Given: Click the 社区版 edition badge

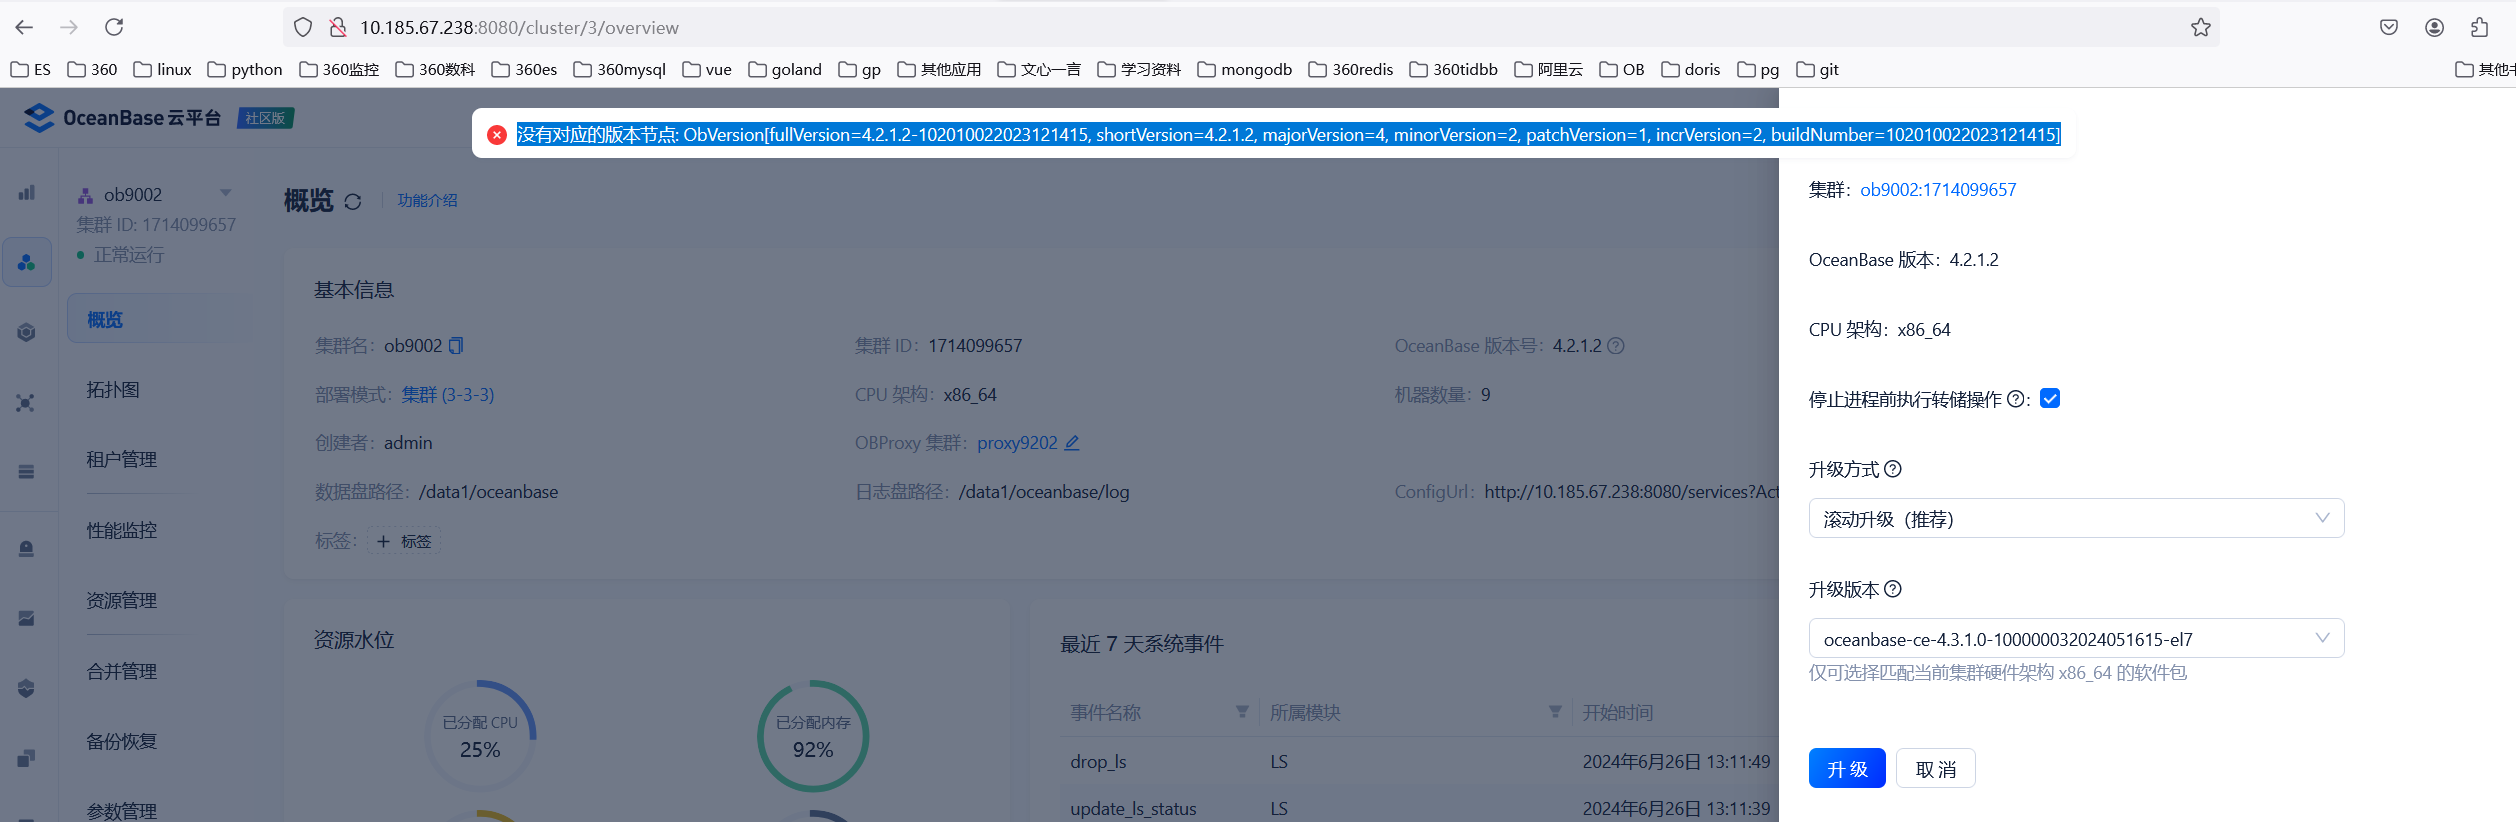Looking at the screenshot, I should (265, 118).
